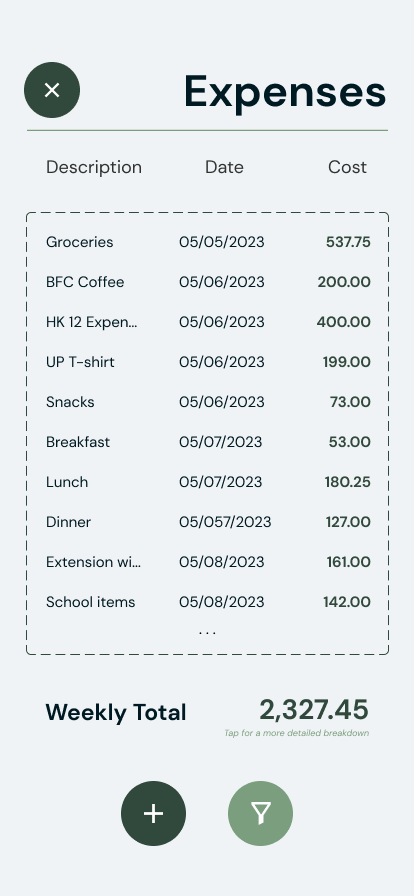Select the Cost column header

347,167
